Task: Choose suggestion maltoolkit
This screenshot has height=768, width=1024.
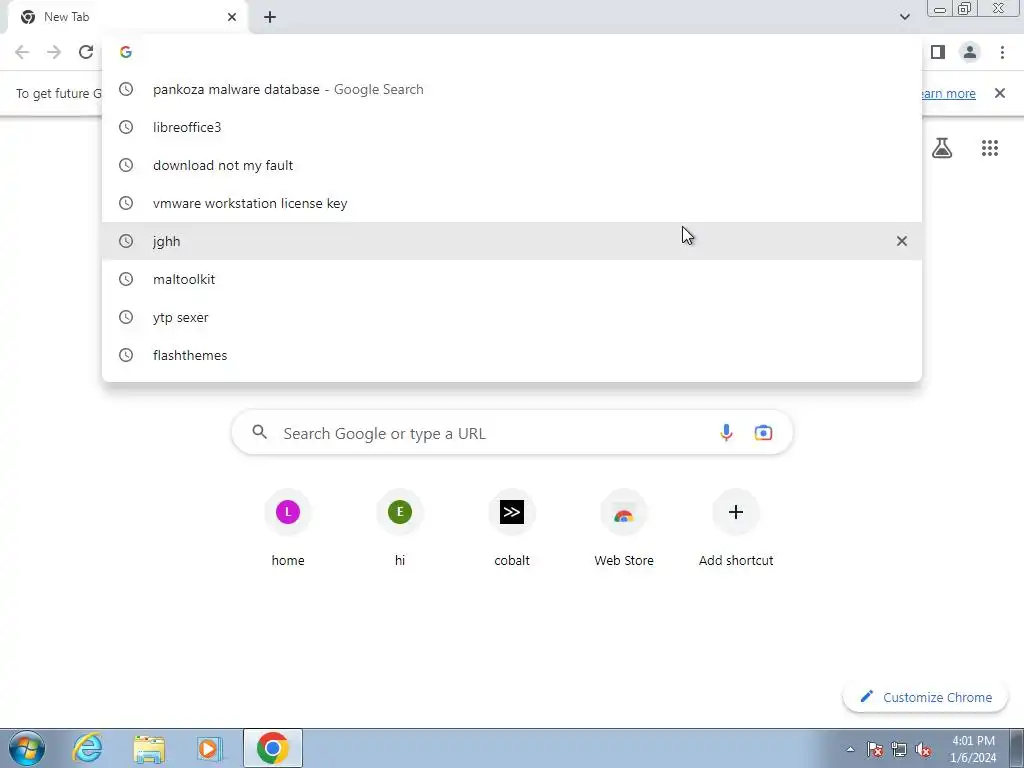Action: (512, 279)
